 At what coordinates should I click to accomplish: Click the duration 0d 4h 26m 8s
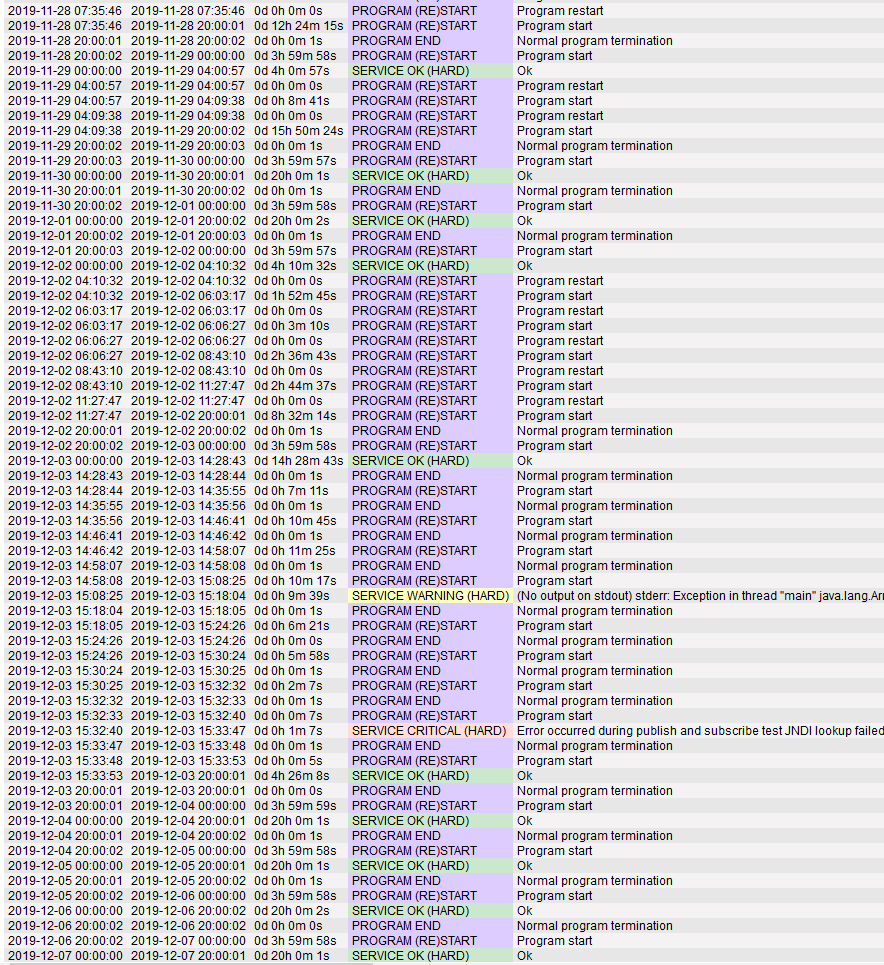click(x=292, y=776)
